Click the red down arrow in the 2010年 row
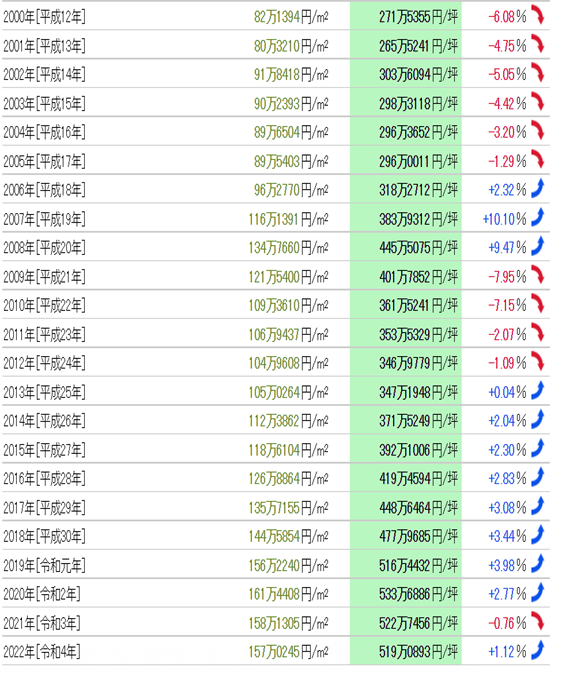The width and height of the screenshot is (566, 675). (x=537, y=303)
